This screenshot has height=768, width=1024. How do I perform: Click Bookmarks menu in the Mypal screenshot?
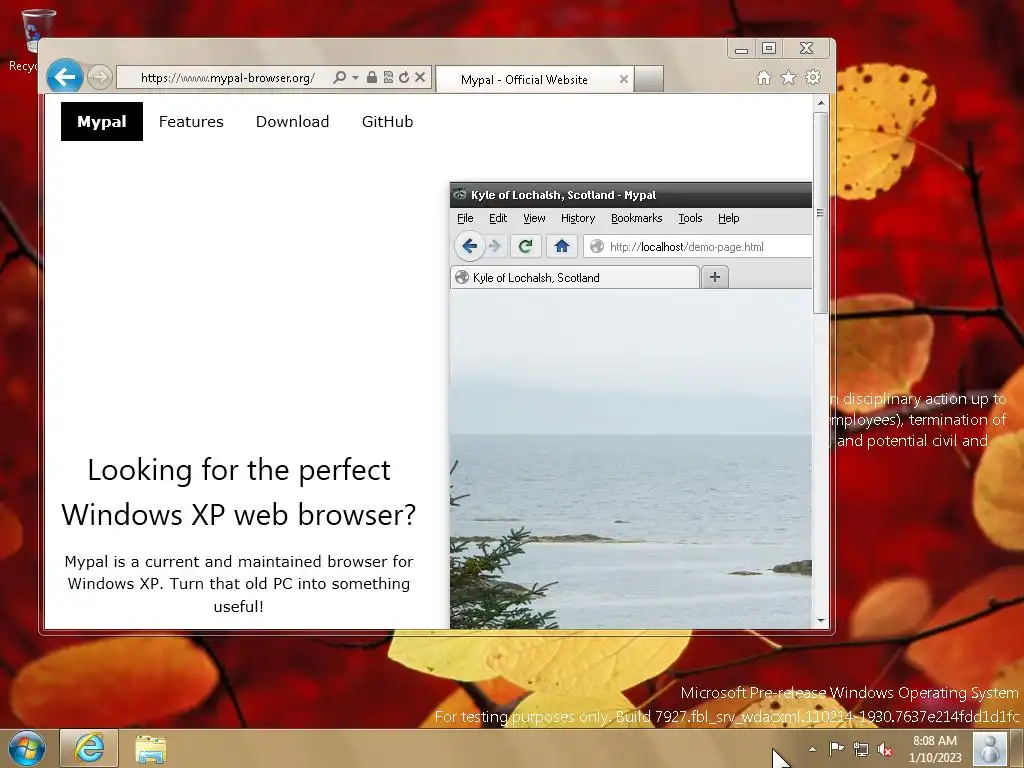pyautogui.click(x=637, y=218)
